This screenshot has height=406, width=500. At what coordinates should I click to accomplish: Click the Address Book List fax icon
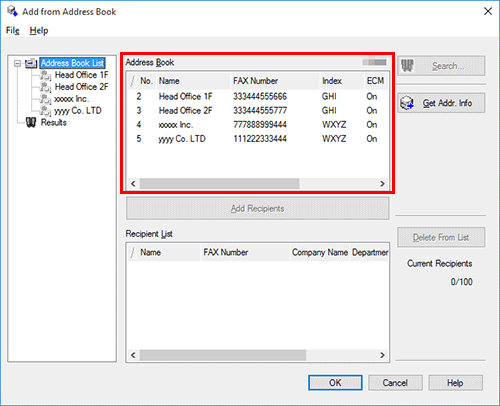(31, 63)
